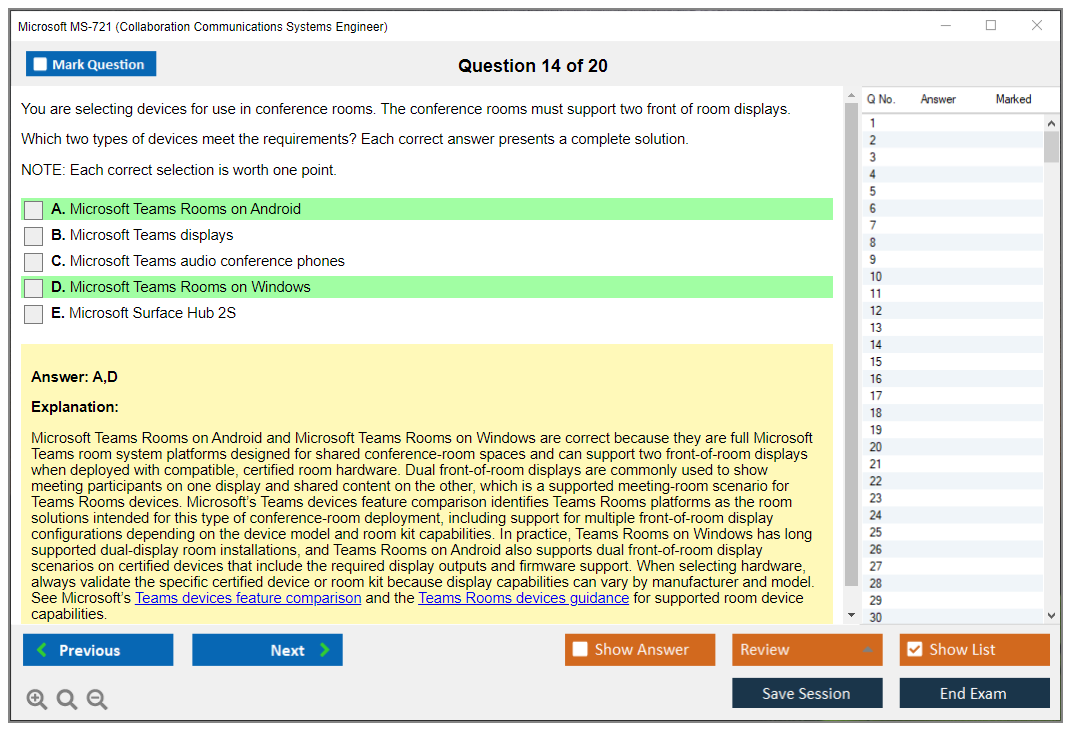The width and height of the screenshot is (1075, 735).
Task: Select question 13 in the list
Action: (x=953, y=328)
